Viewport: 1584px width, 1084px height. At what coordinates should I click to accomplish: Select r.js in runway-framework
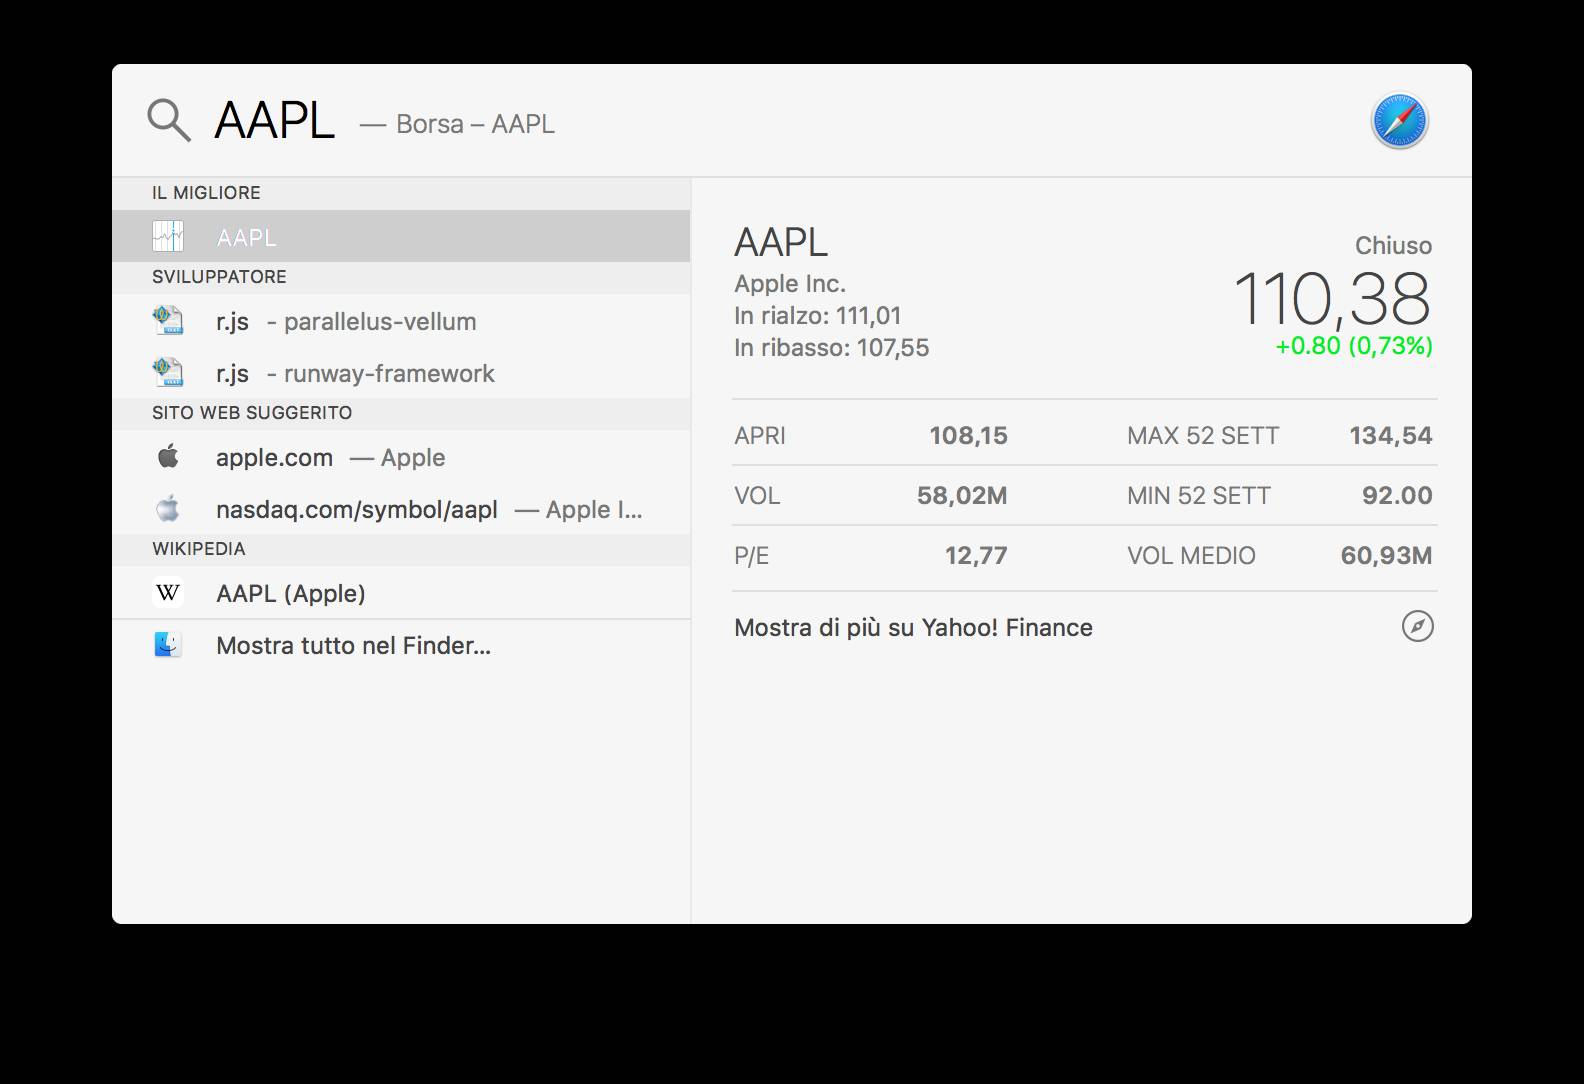tap(401, 372)
